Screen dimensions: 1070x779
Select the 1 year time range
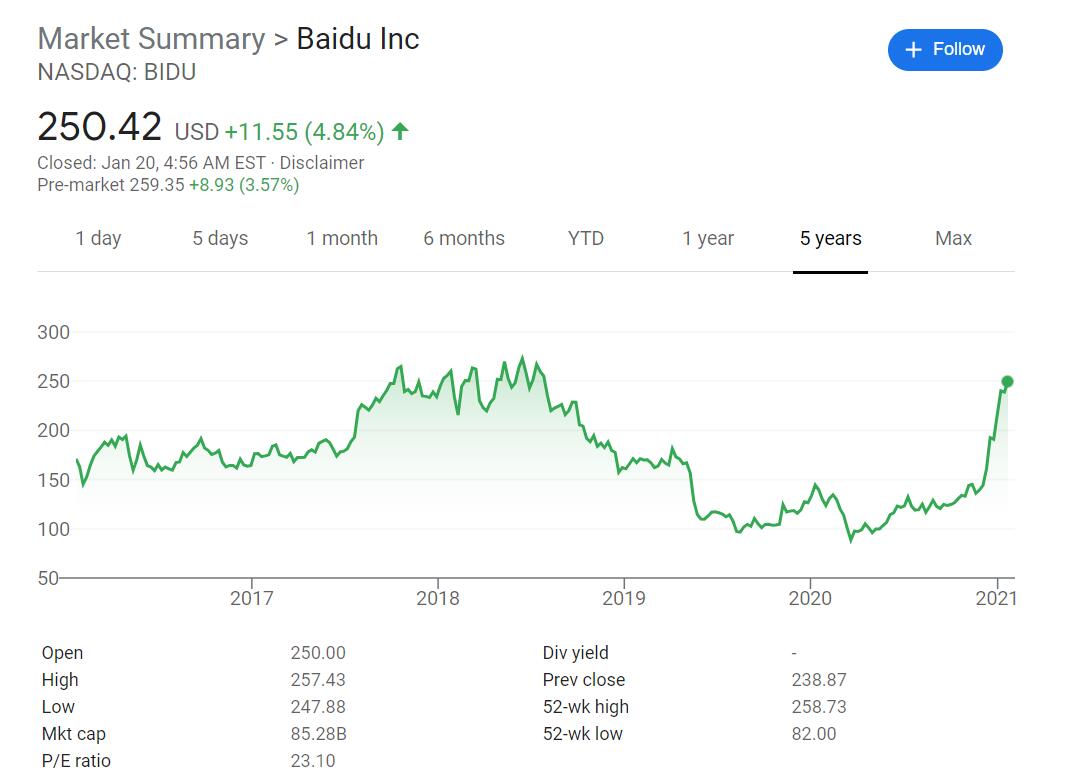point(708,238)
